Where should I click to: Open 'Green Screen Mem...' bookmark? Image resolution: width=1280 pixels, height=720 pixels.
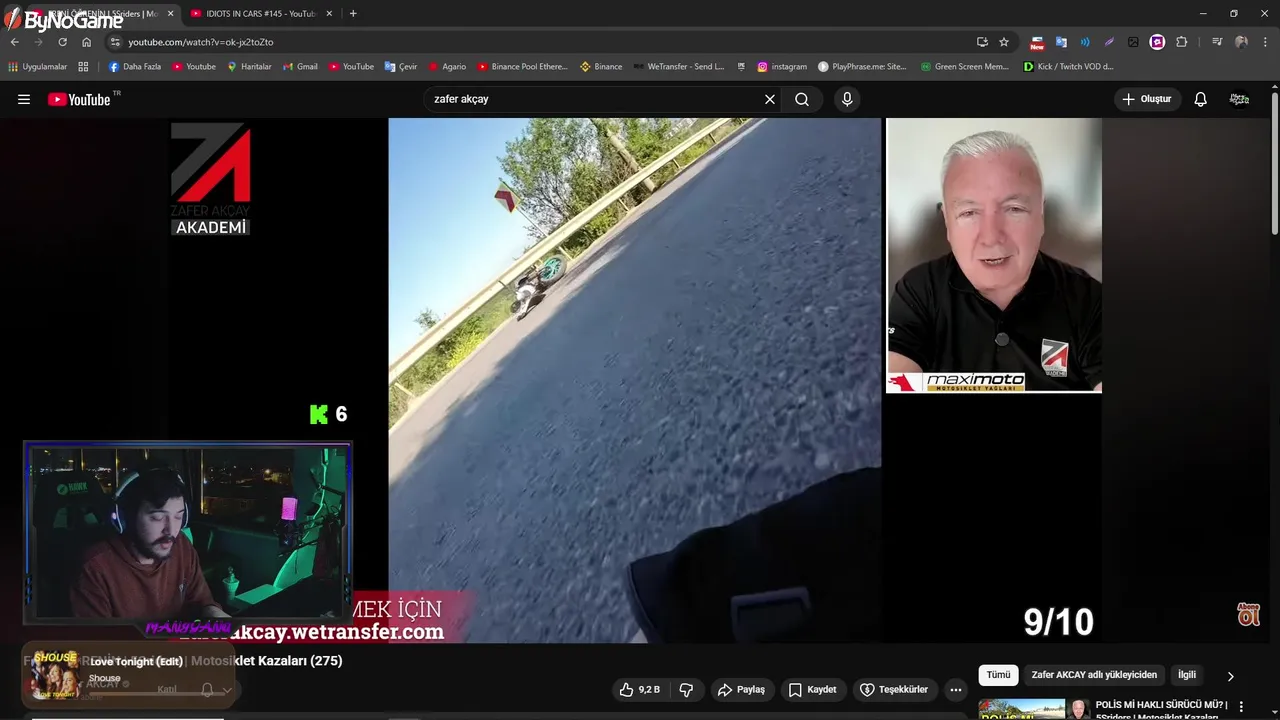pyautogui.click(x=965, y=67)
